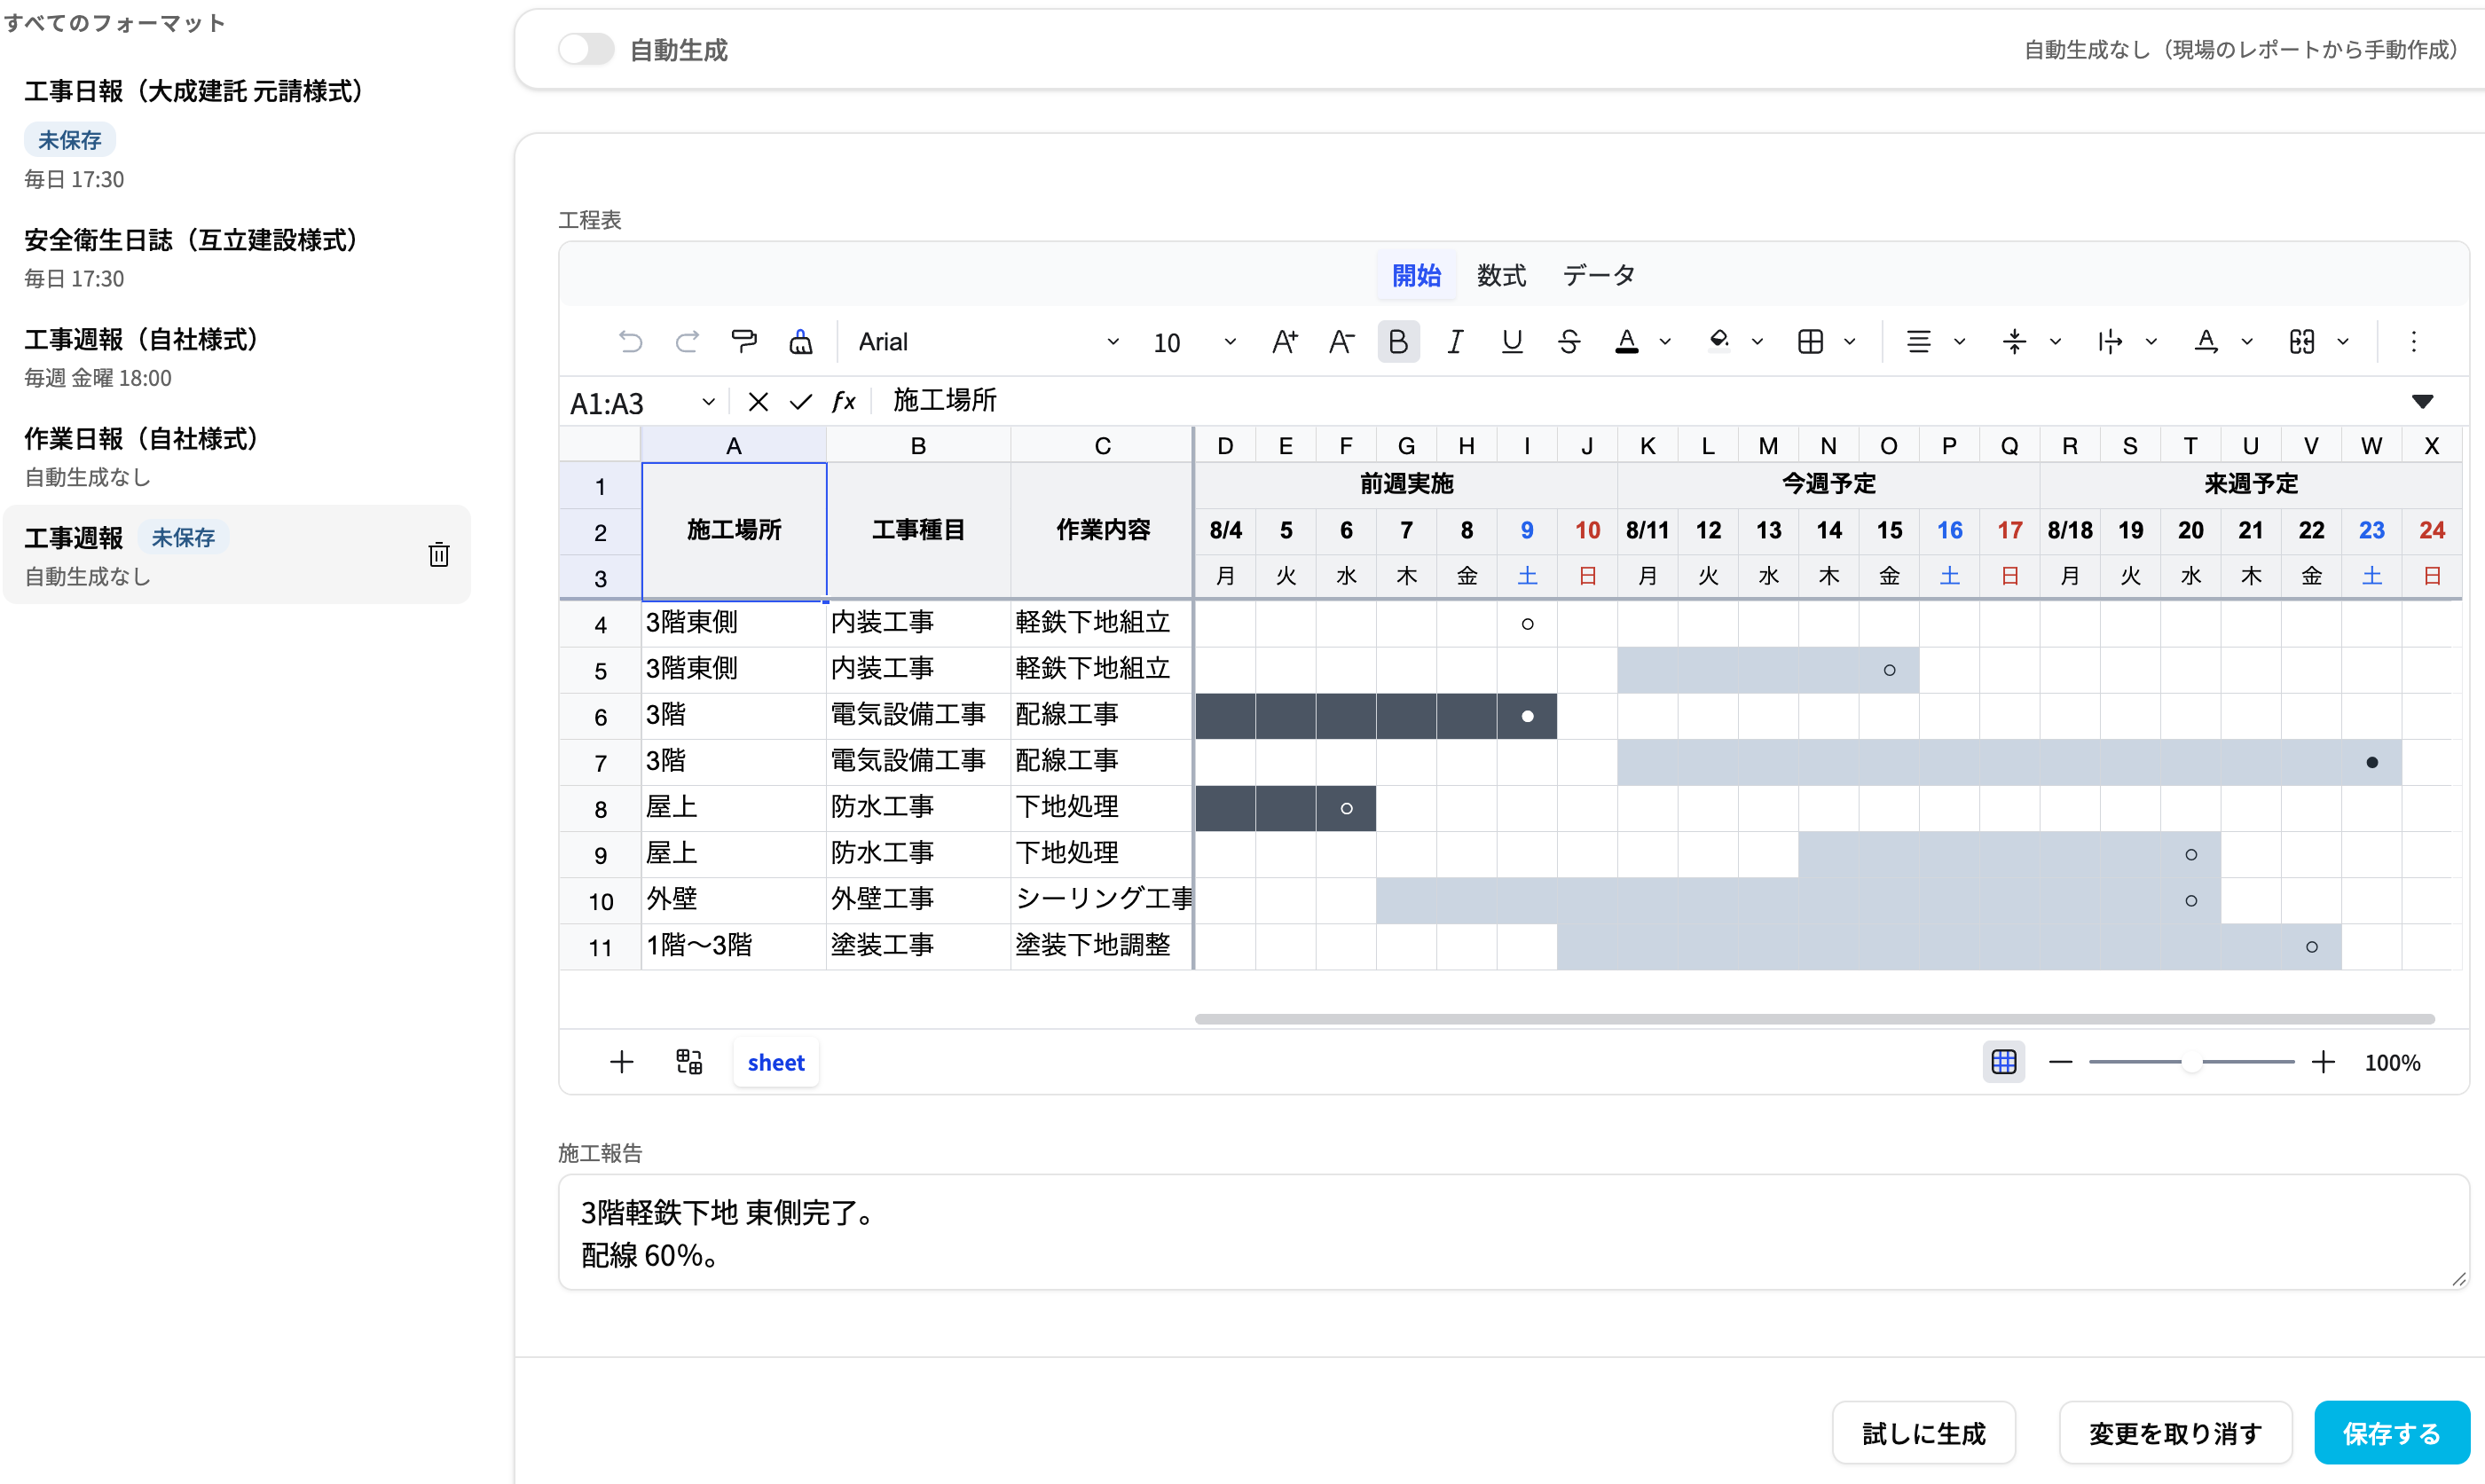Toggle the 自動生成 switch
Screen dimensions: 2485x1484
coord(585,49)
